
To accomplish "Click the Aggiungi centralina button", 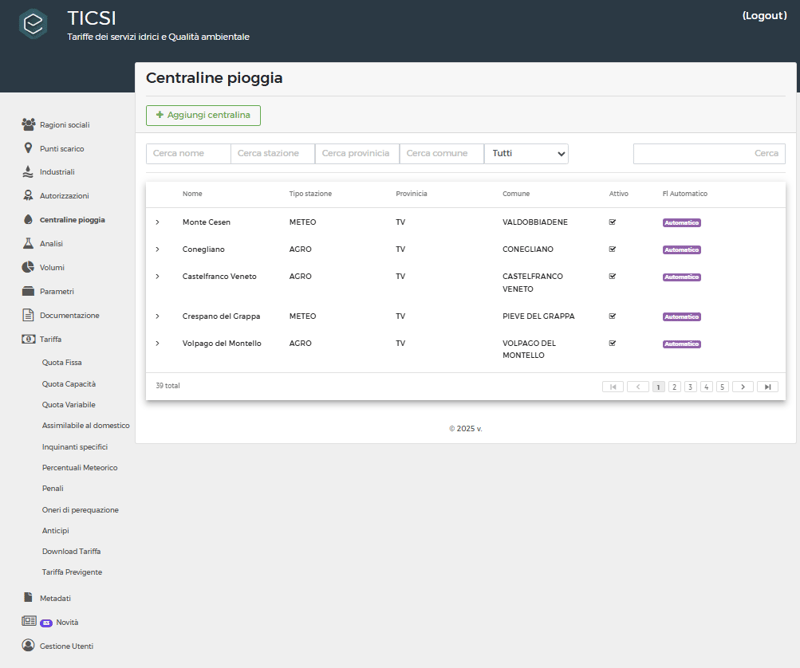I will click(203, 115).
